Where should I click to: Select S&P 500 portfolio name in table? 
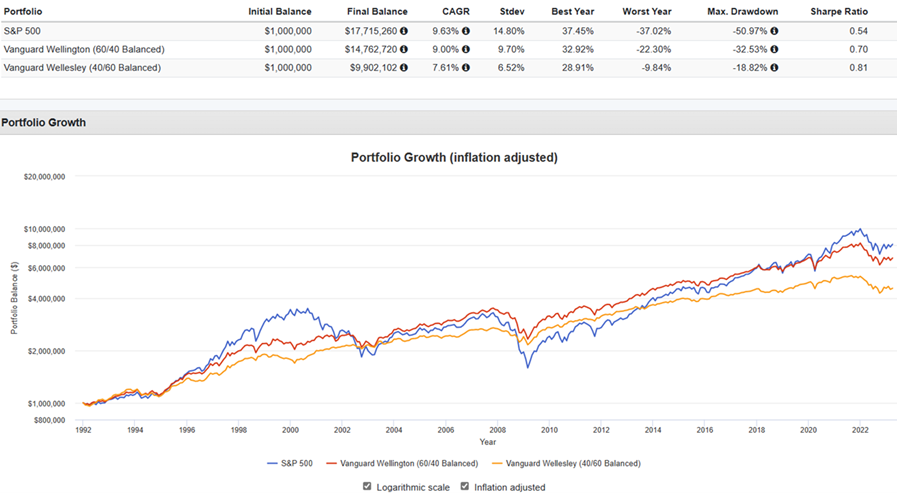tap(24, 31)
